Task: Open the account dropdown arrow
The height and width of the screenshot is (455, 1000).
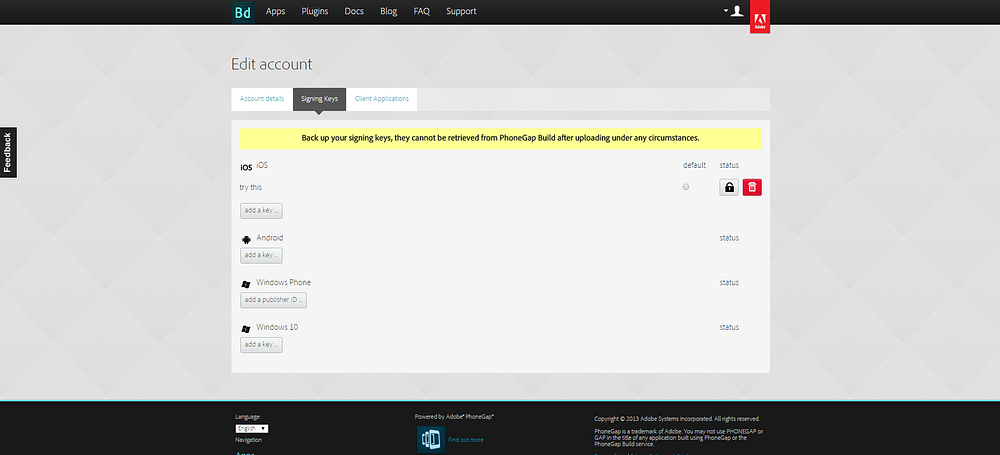Action: (x=726, y=11)
